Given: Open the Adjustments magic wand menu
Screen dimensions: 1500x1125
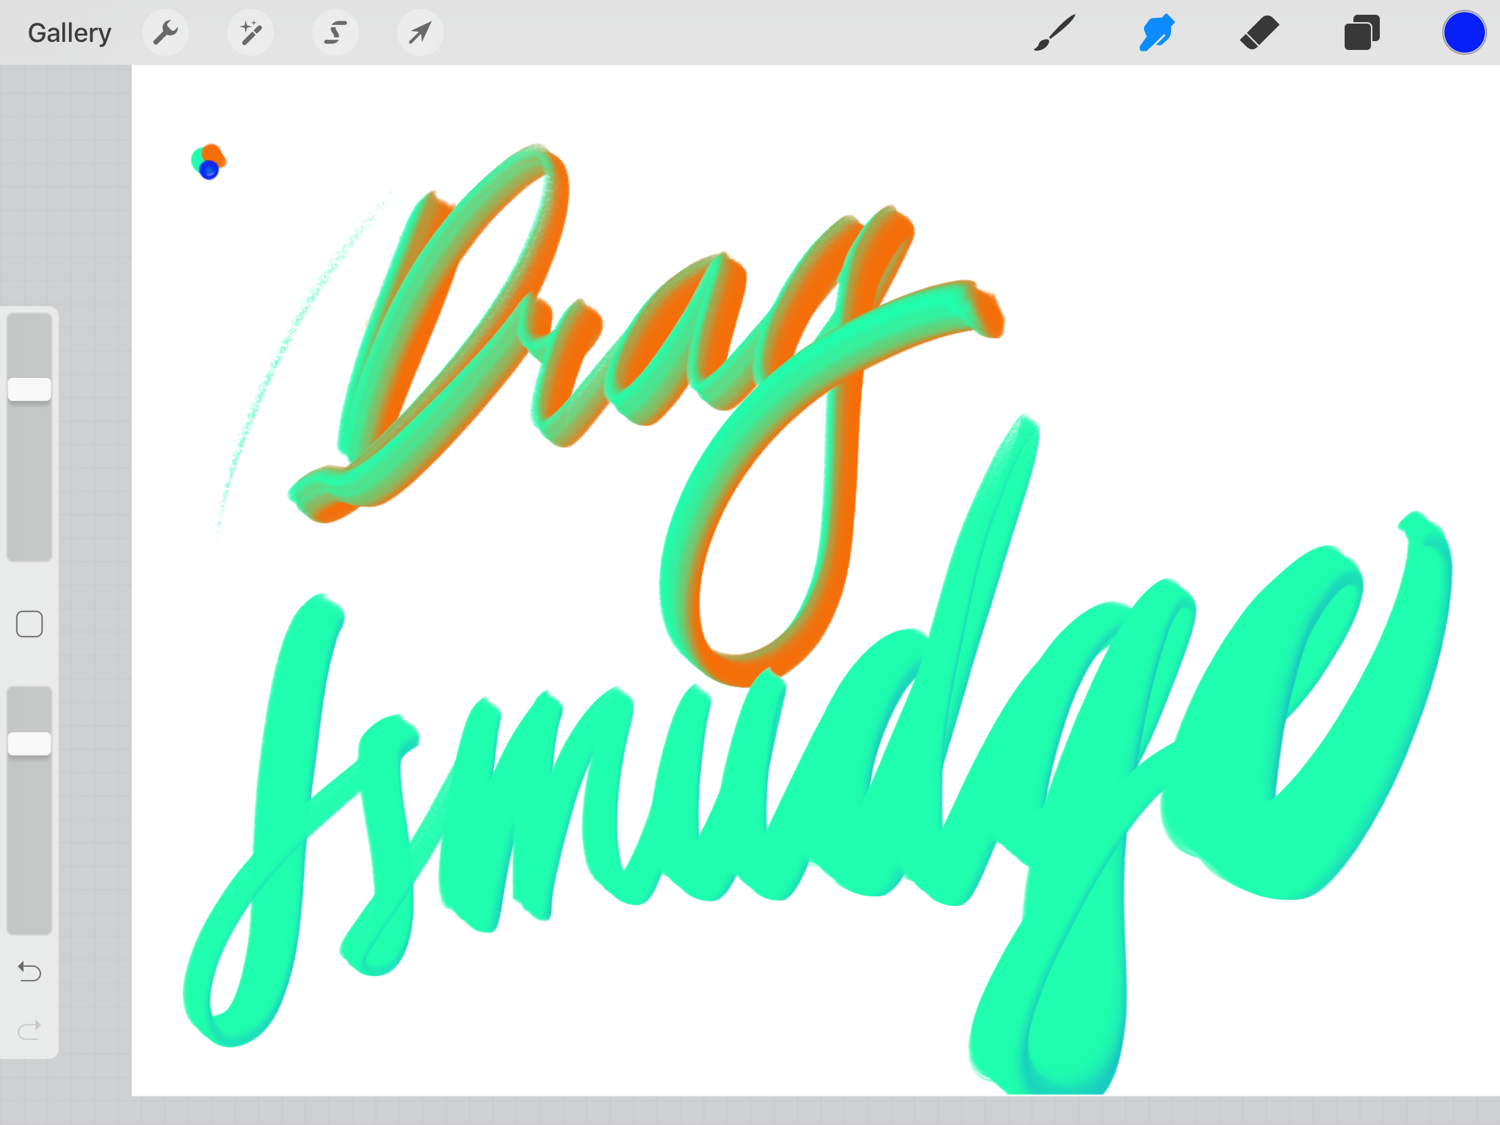Looking at the screenshot, I should pos(250,33).
